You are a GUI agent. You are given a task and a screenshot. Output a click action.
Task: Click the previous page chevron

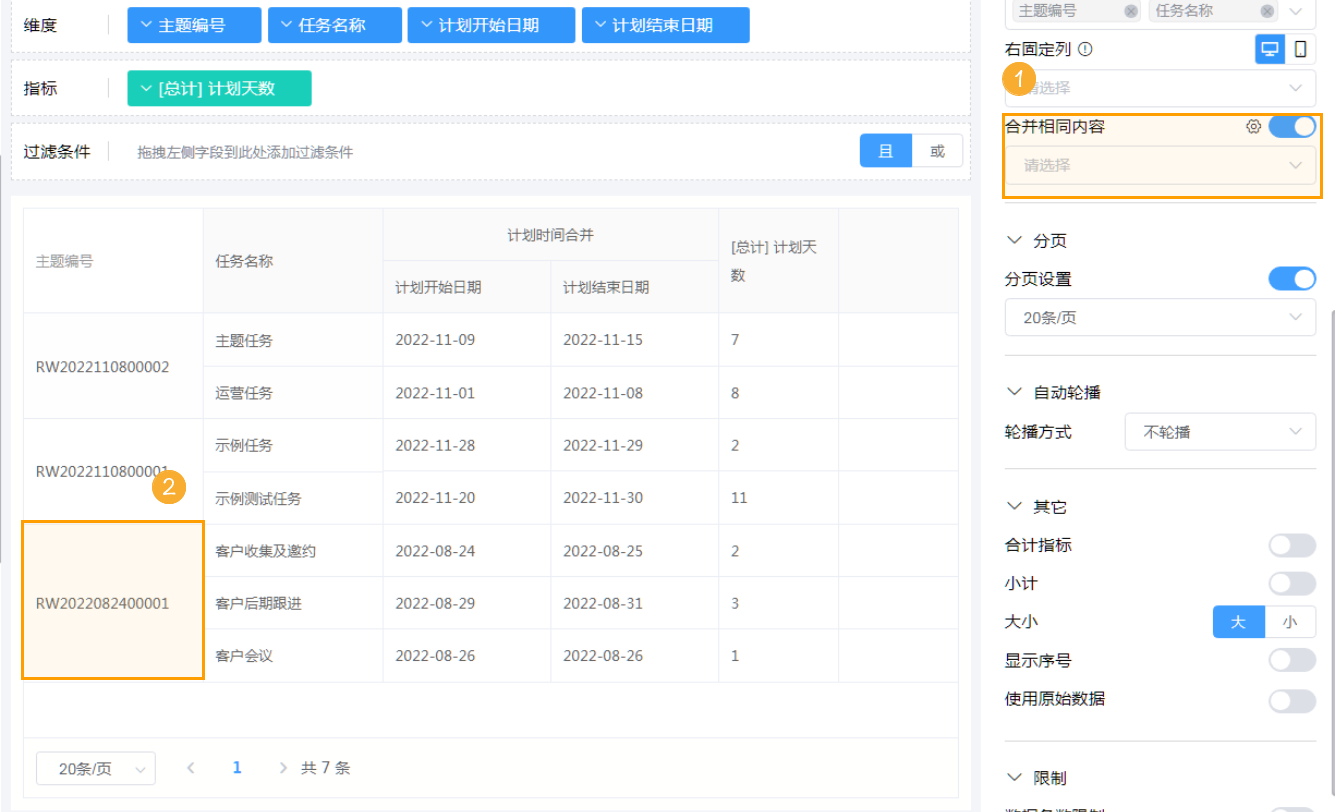point(190,767)
